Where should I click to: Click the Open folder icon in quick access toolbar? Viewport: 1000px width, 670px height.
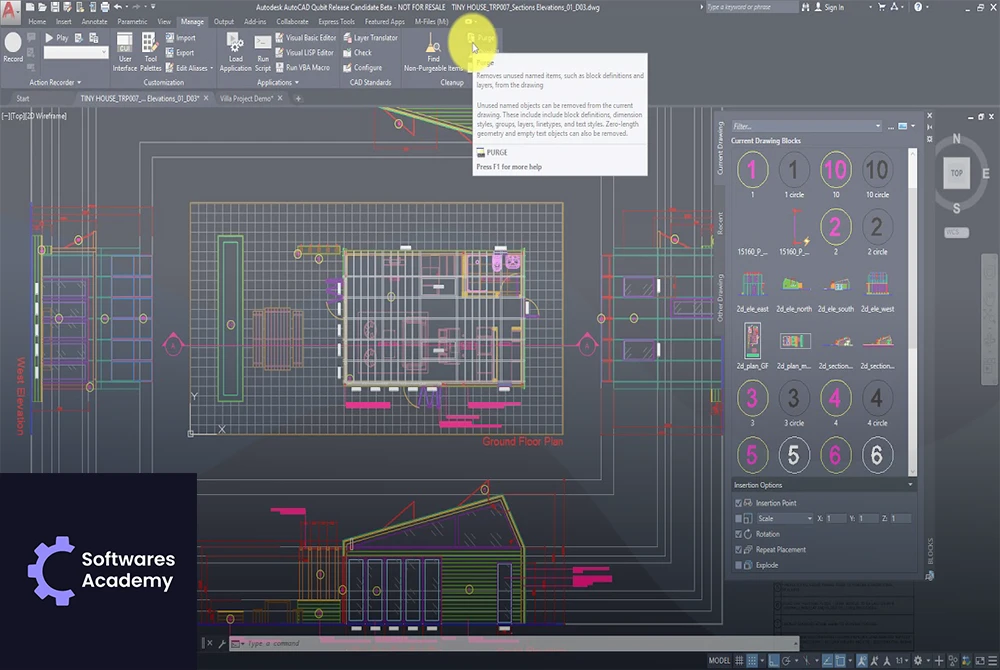coord(42,7)
